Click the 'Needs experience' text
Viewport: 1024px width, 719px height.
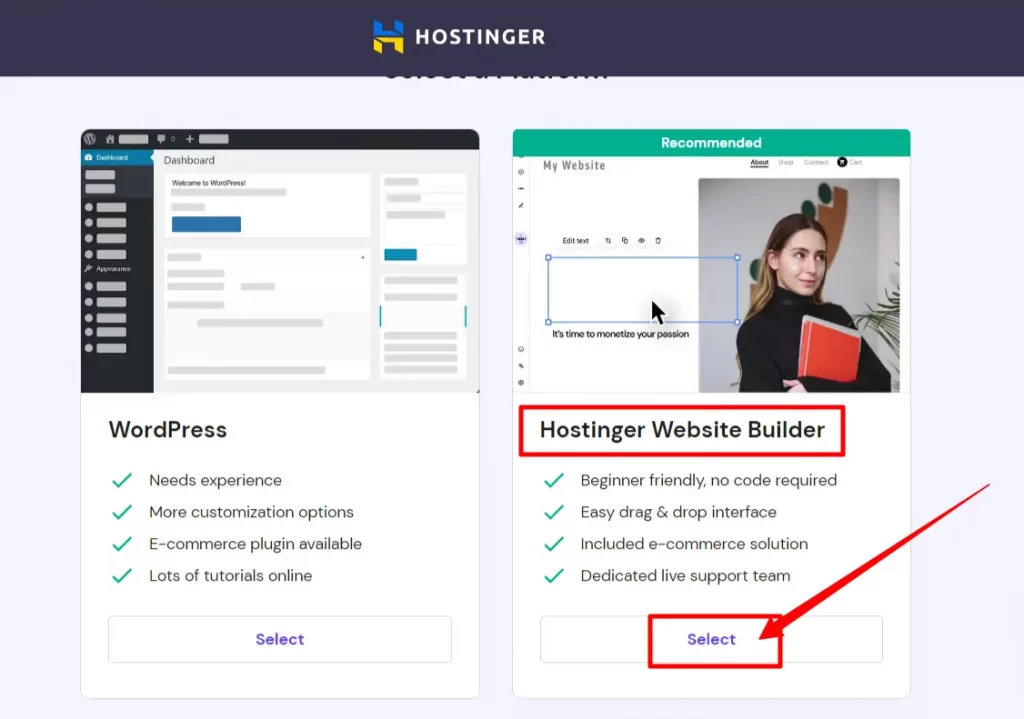216,480
